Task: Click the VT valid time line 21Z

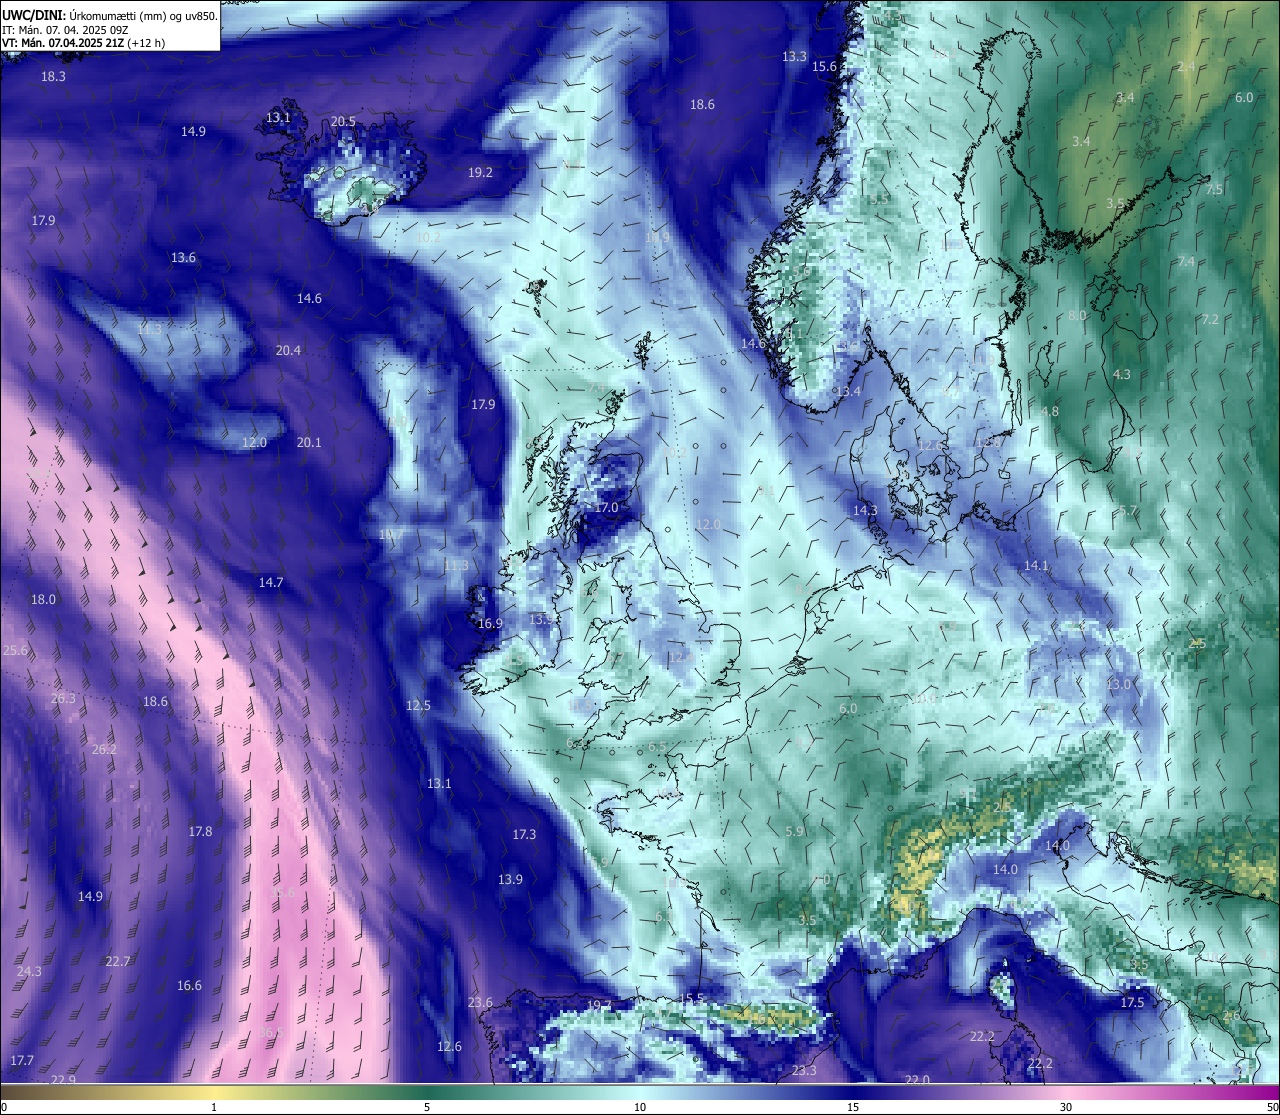Action: (x=84, y=43)
